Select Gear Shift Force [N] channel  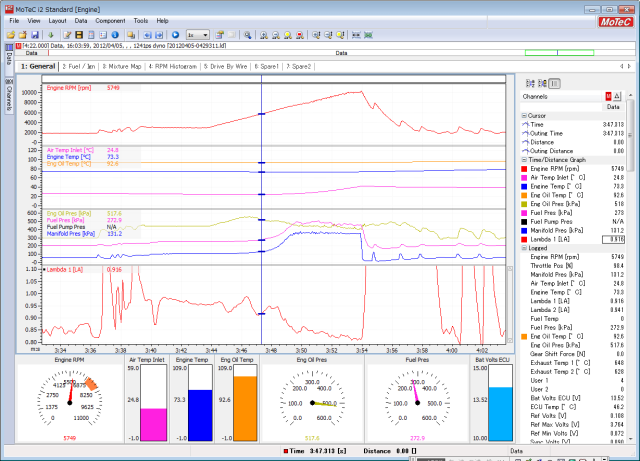[x=573, y=354]
